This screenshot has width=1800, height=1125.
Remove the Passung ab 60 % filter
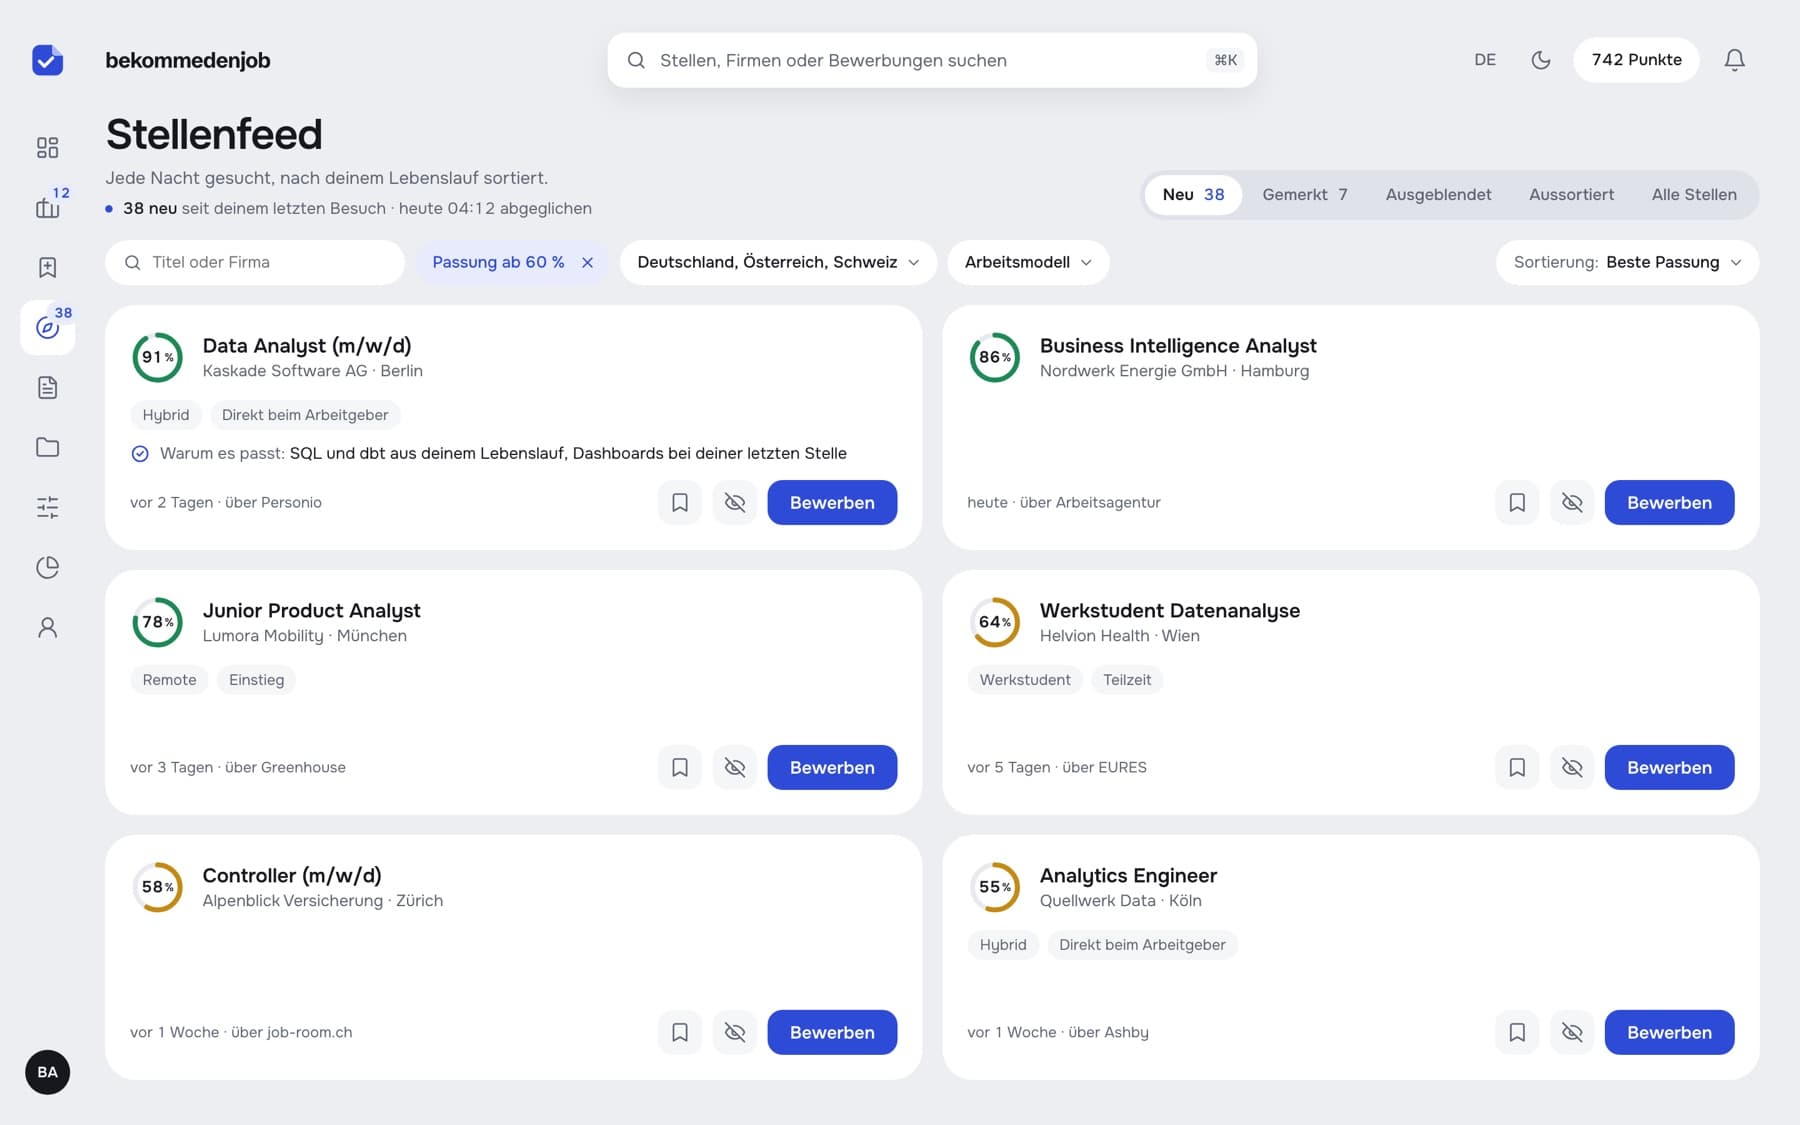[x=588, y=262]
